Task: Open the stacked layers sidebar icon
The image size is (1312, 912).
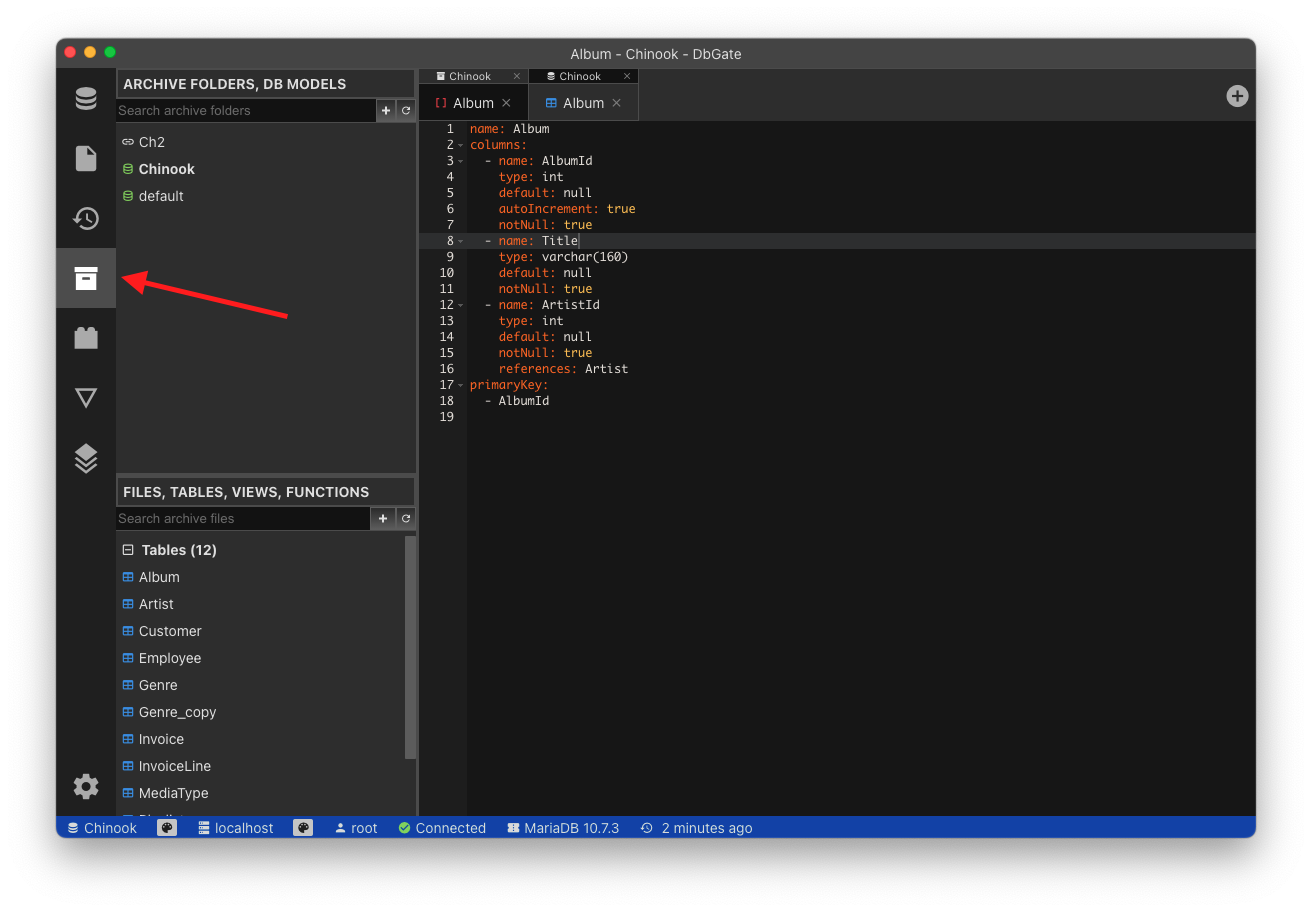Action: click(86, 458)
